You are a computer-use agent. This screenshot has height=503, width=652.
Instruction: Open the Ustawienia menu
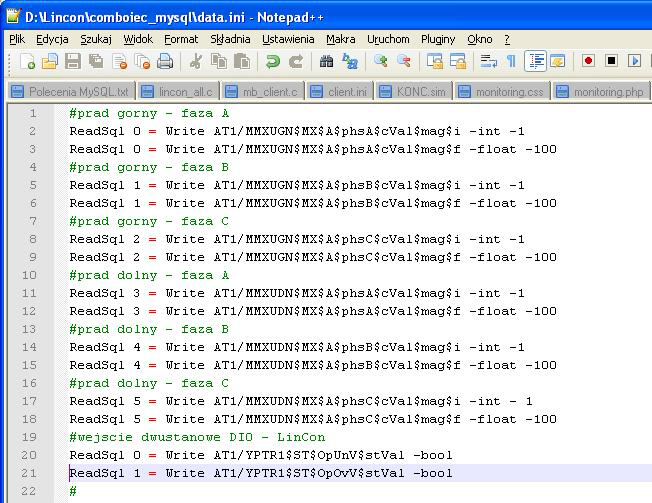[288, 39]
